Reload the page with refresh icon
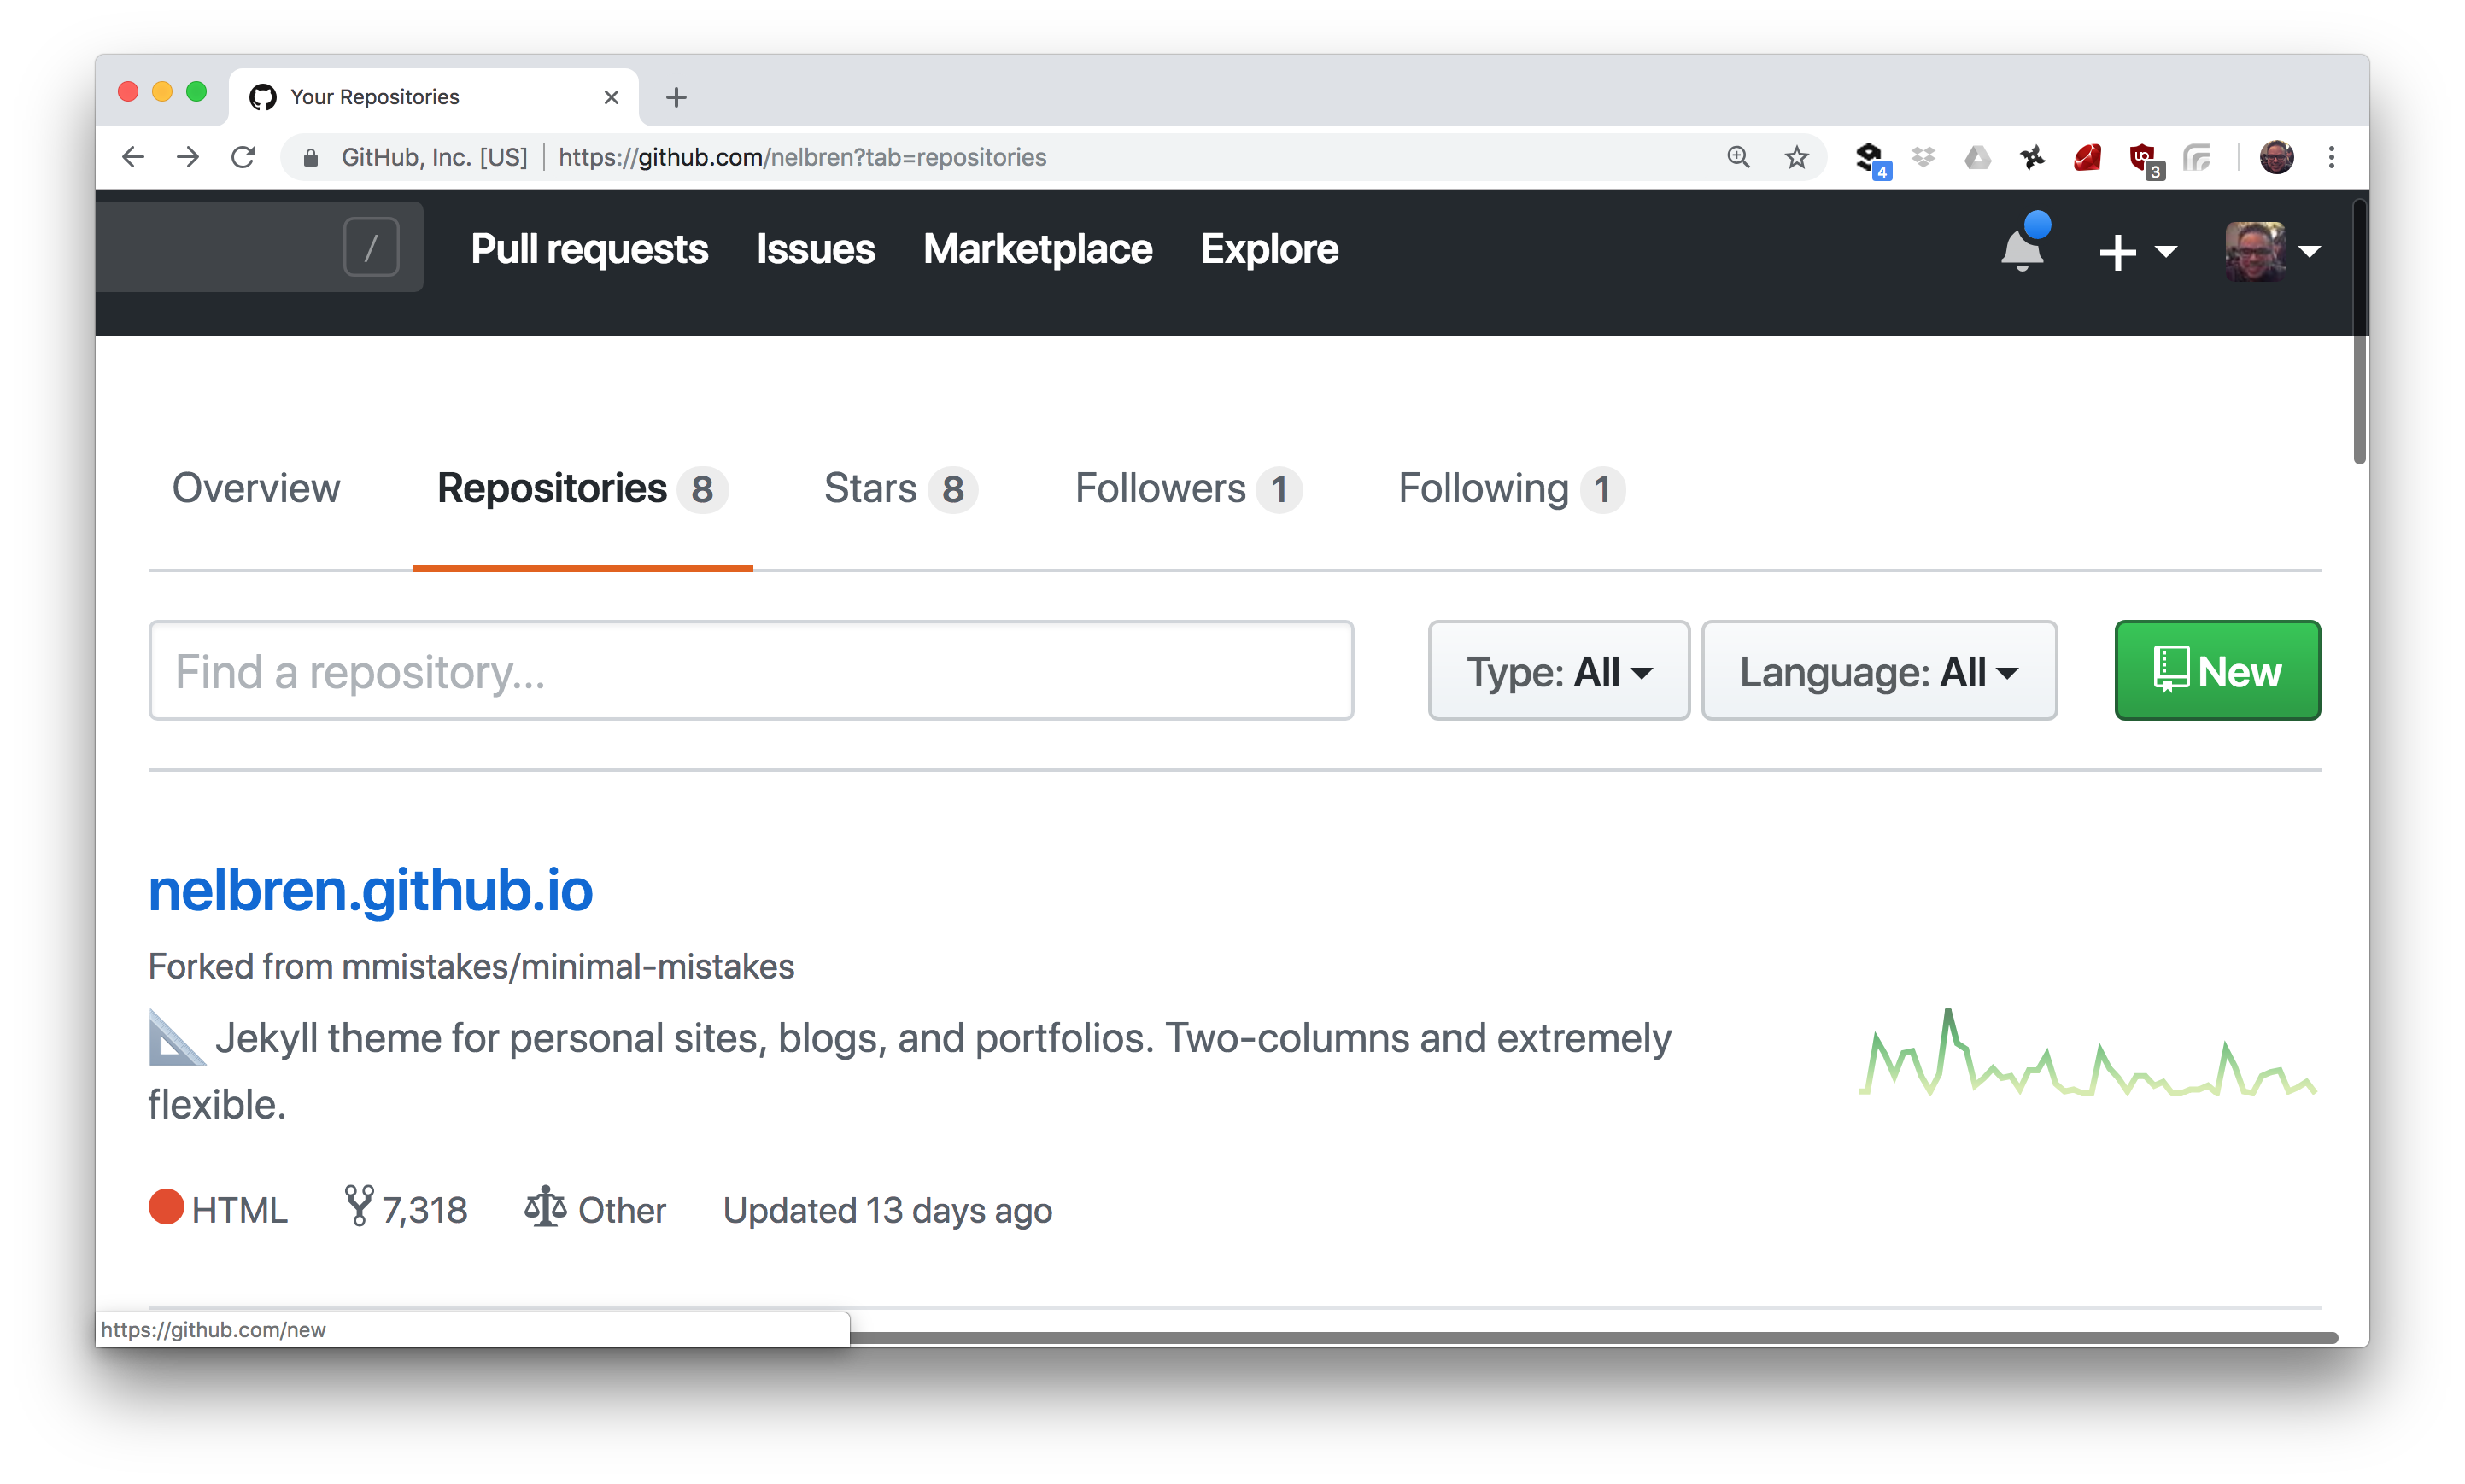The height and width of the screenshot is (1484, 2465). click(x=243, y=157)
